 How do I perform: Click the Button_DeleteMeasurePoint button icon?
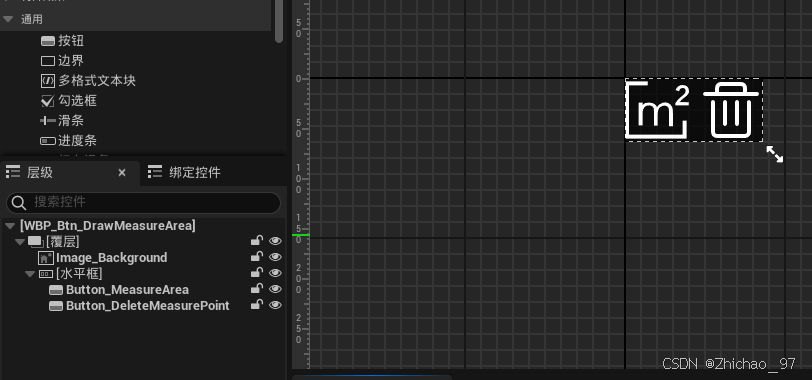(x=56, y=306)
